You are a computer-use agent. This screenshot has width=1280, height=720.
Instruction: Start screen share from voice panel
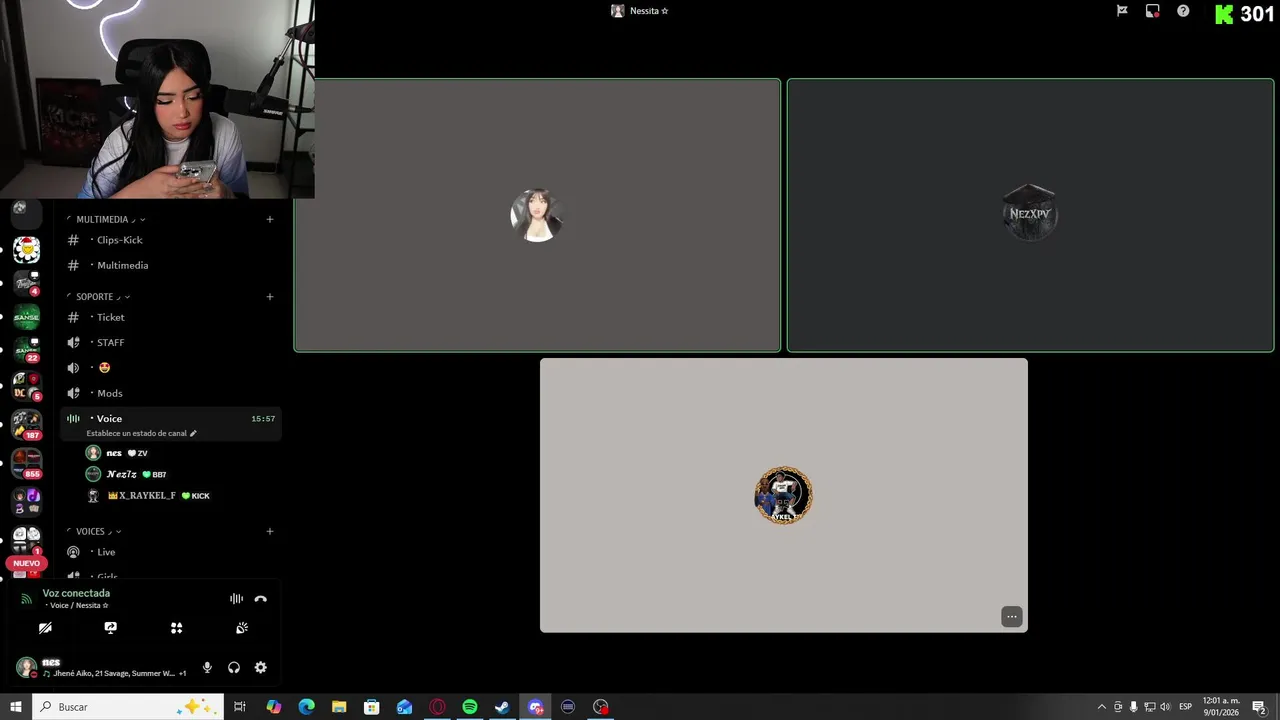111,628
